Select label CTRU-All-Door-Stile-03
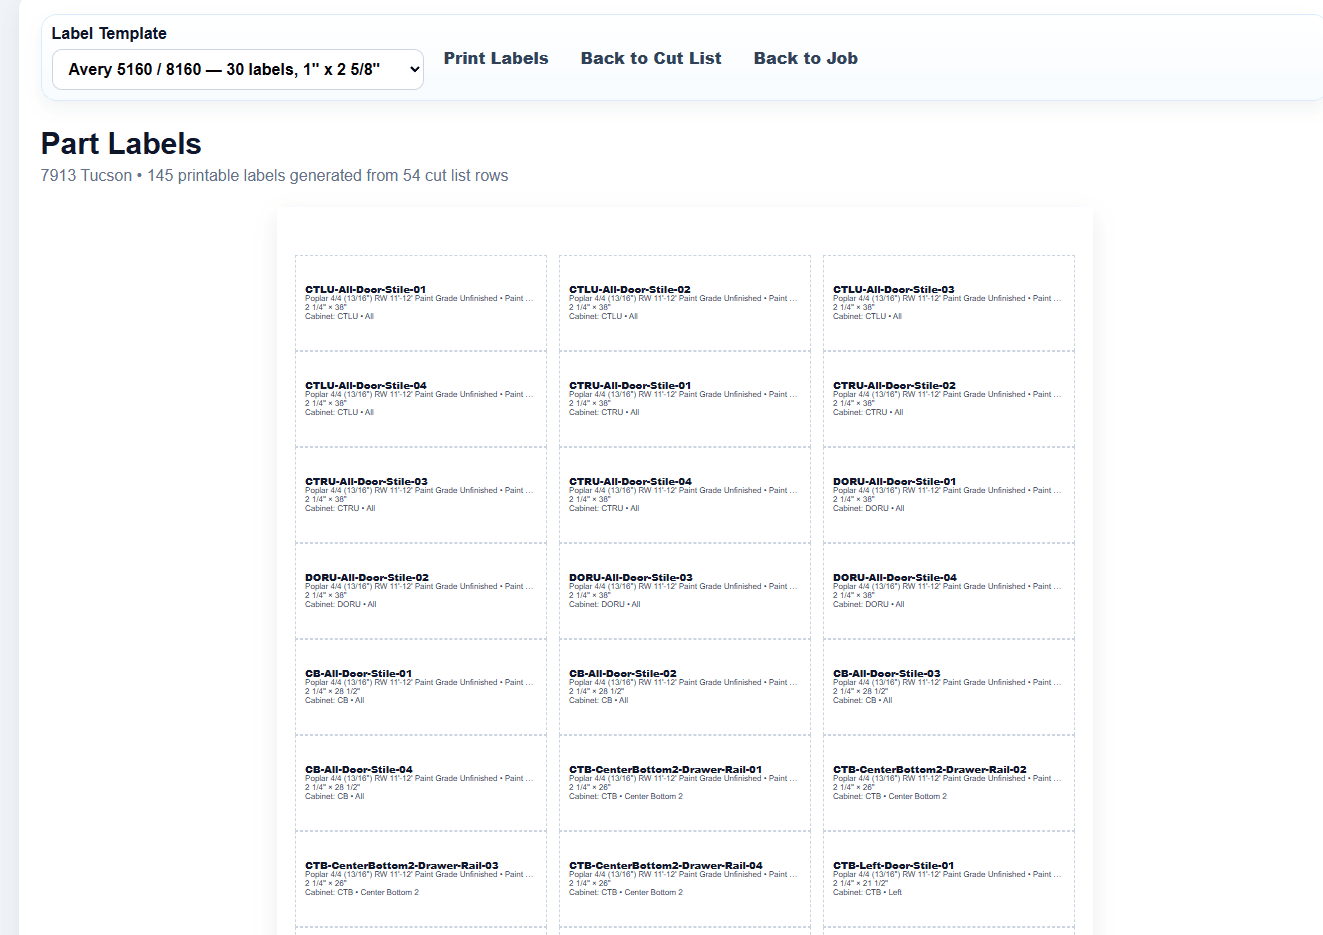This screenshot has width=1323, height=935. 421,495
